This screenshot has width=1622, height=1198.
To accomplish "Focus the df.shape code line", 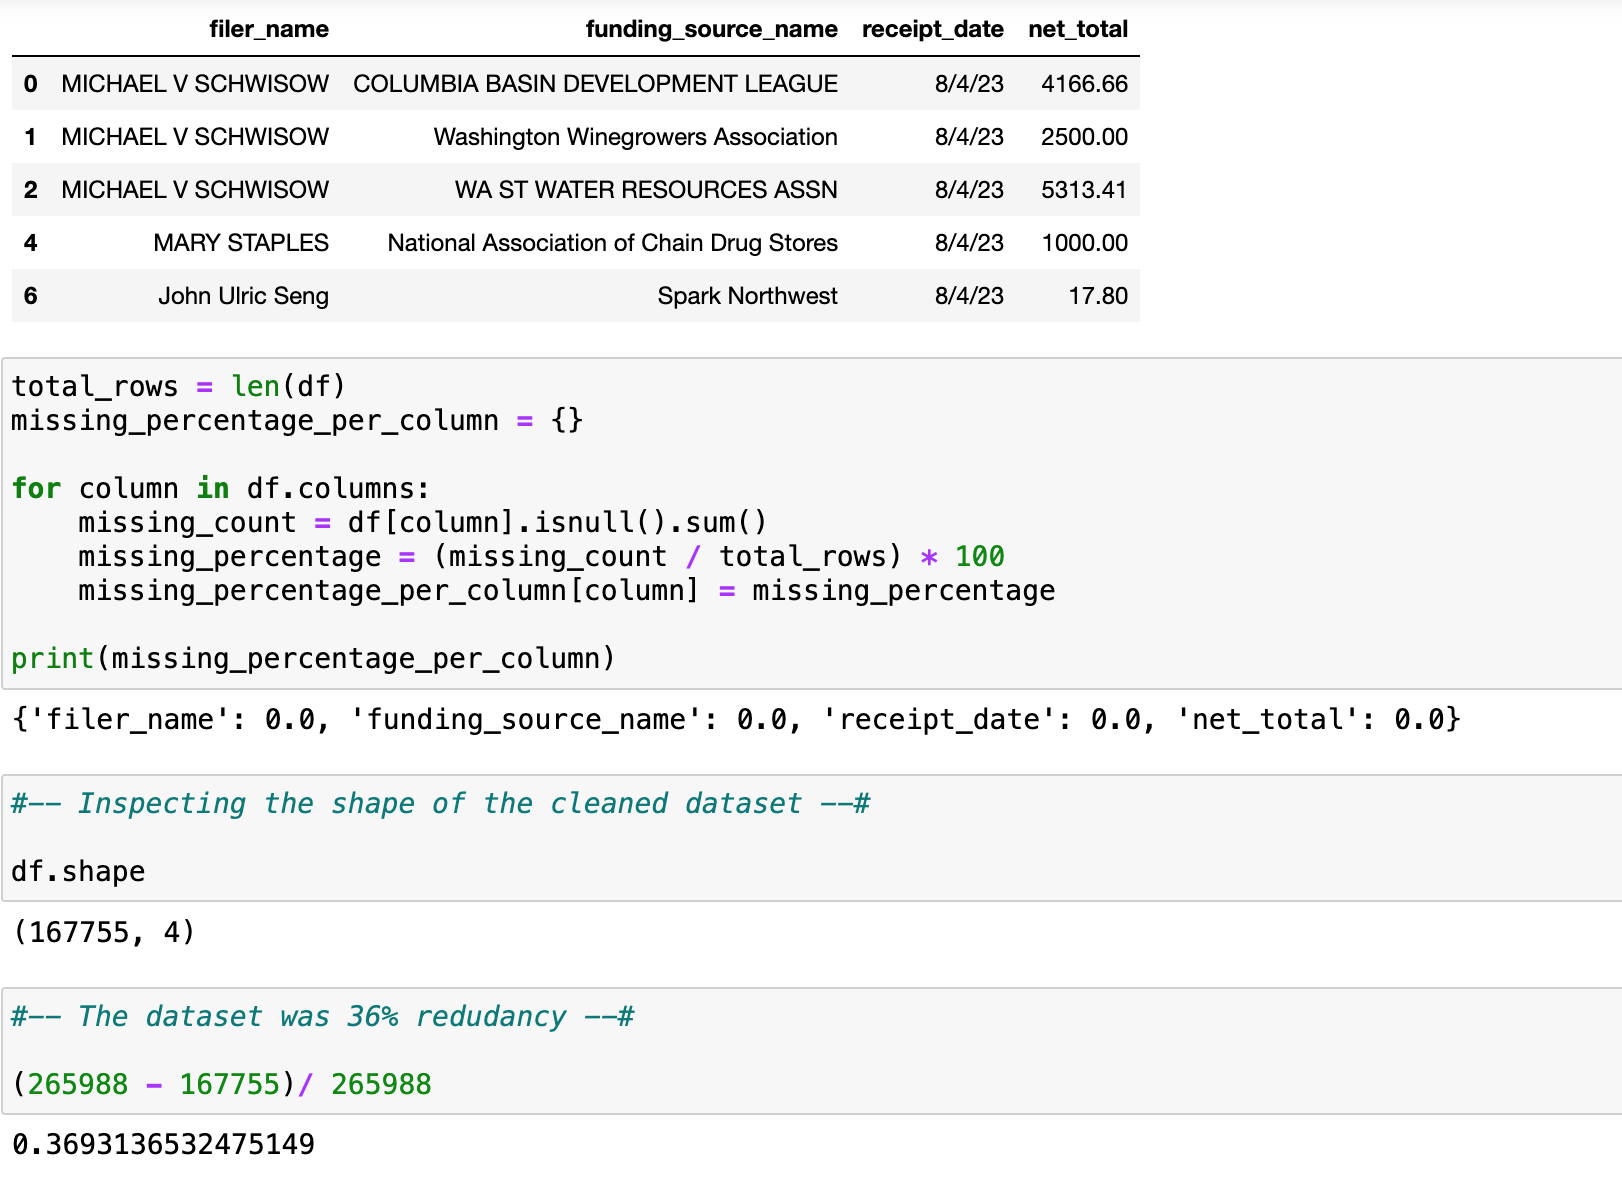I will 78,872.
